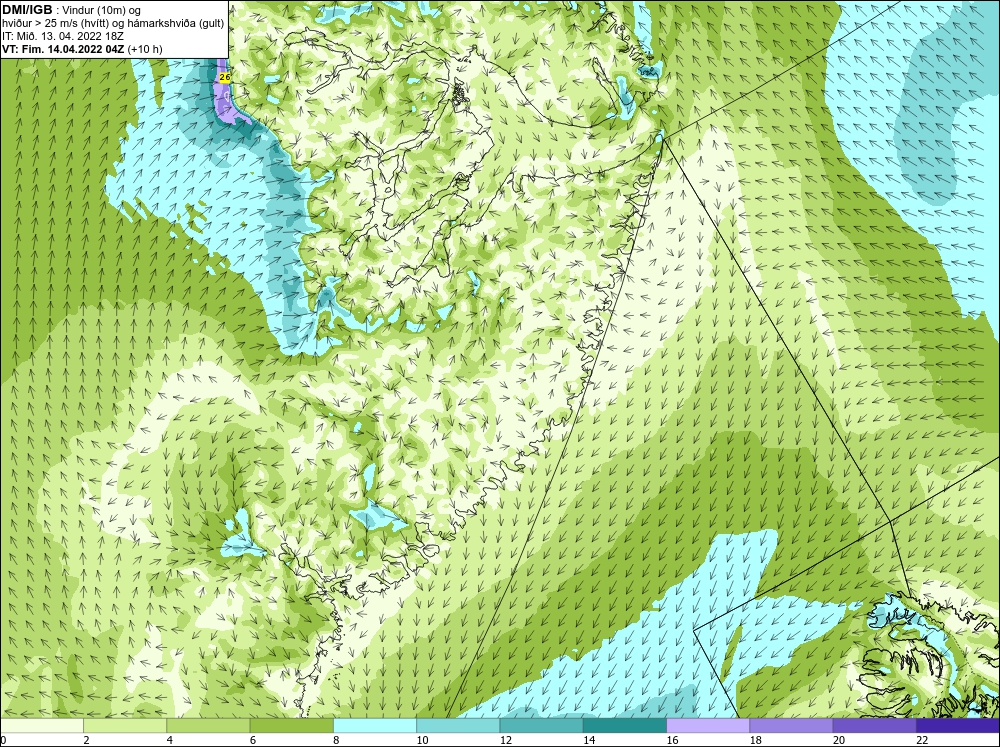Select the 4–6 m/s legend swatch
This screenshot has width=1000, height=747.
[208, 726]
